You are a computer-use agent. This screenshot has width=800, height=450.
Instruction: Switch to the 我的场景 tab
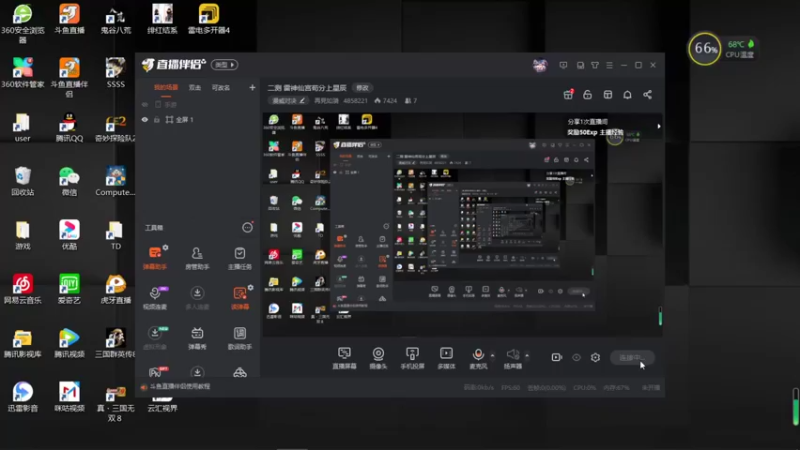coord(166,88)
